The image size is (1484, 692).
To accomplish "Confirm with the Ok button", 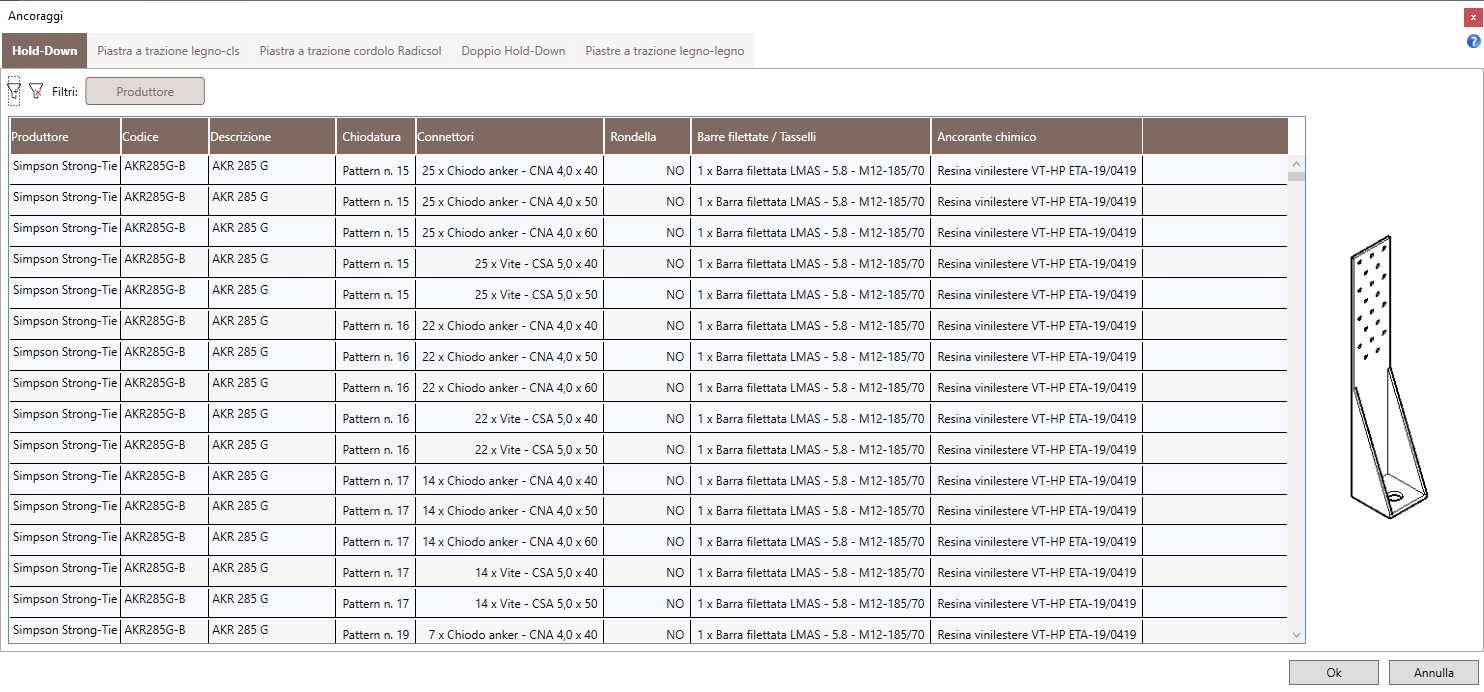I will 1333,673.
